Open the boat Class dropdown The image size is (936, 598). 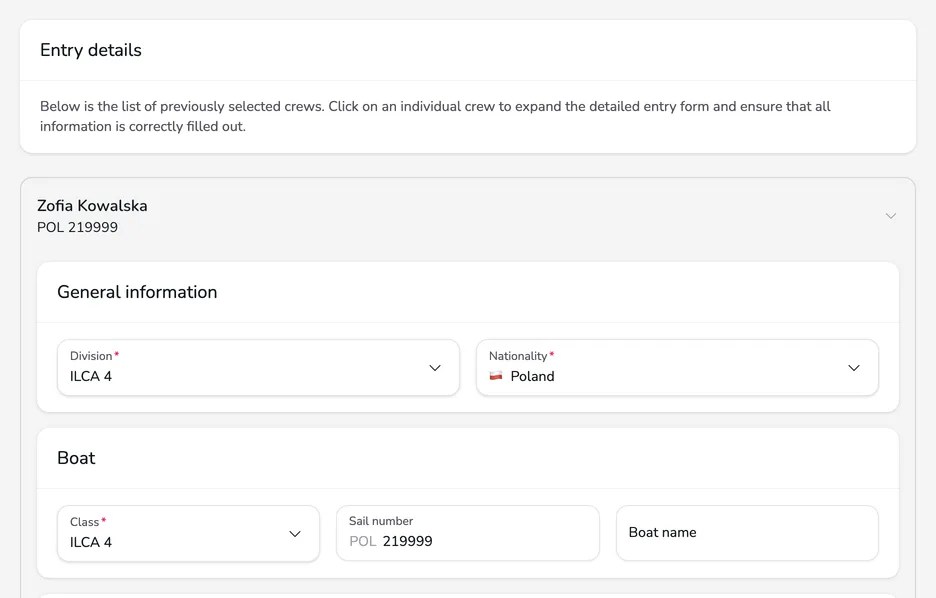pyautogui.click(x=189, y=534)
